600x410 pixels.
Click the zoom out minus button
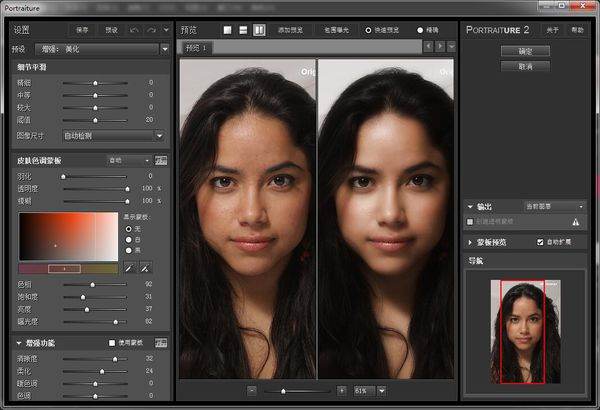tap(252, 390)
